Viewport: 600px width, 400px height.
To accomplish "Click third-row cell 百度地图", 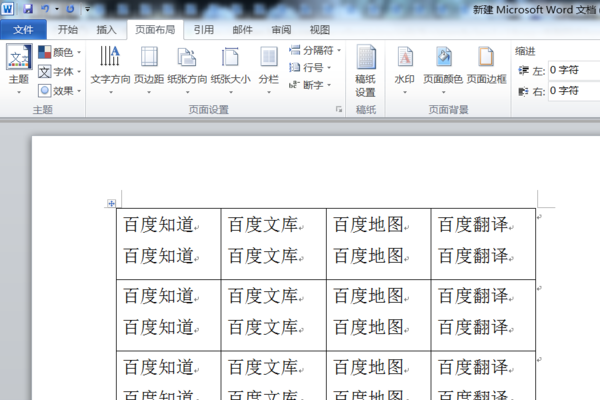I will (379, 376).
